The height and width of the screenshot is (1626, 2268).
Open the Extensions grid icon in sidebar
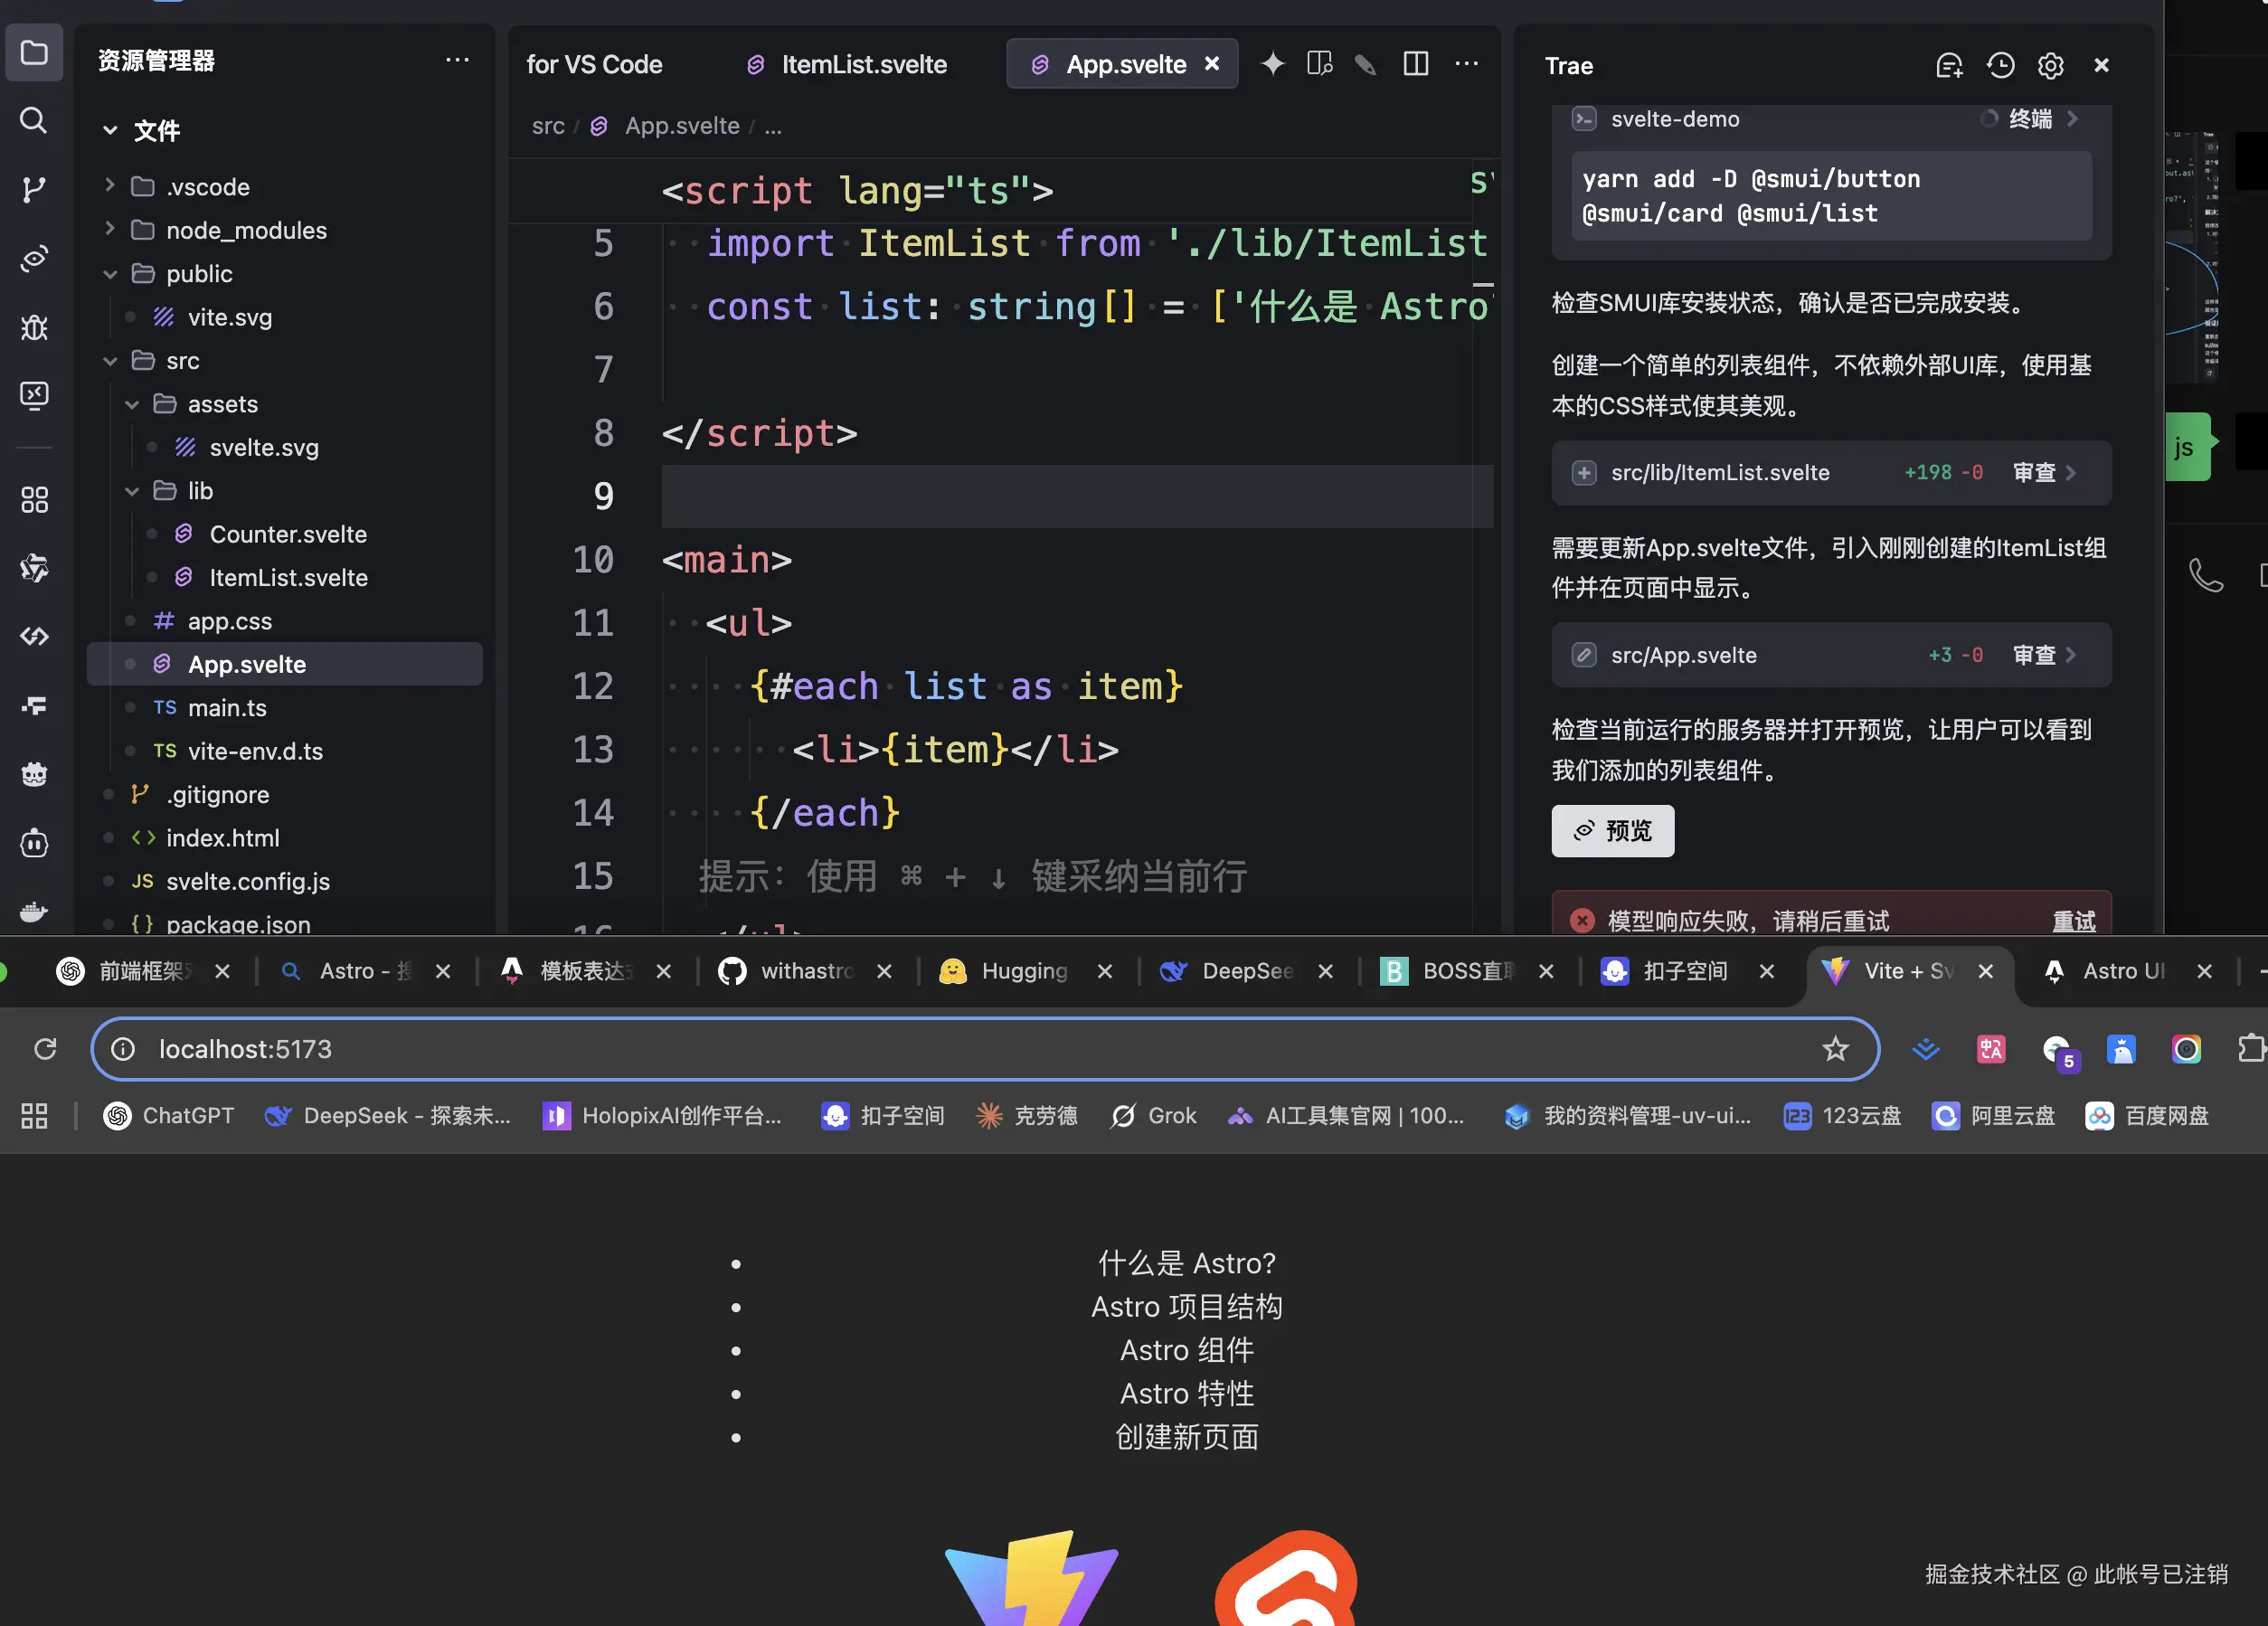(x=33, y=499)
